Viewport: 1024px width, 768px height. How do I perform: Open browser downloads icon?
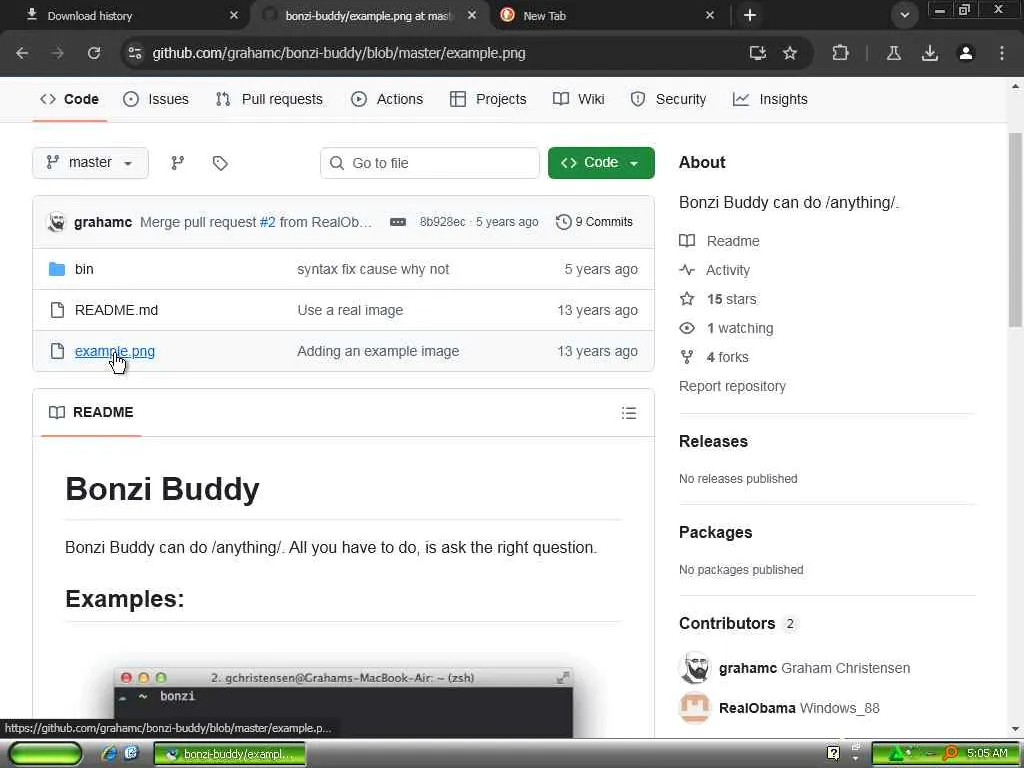pyautogui.click(x=930, y=53)
